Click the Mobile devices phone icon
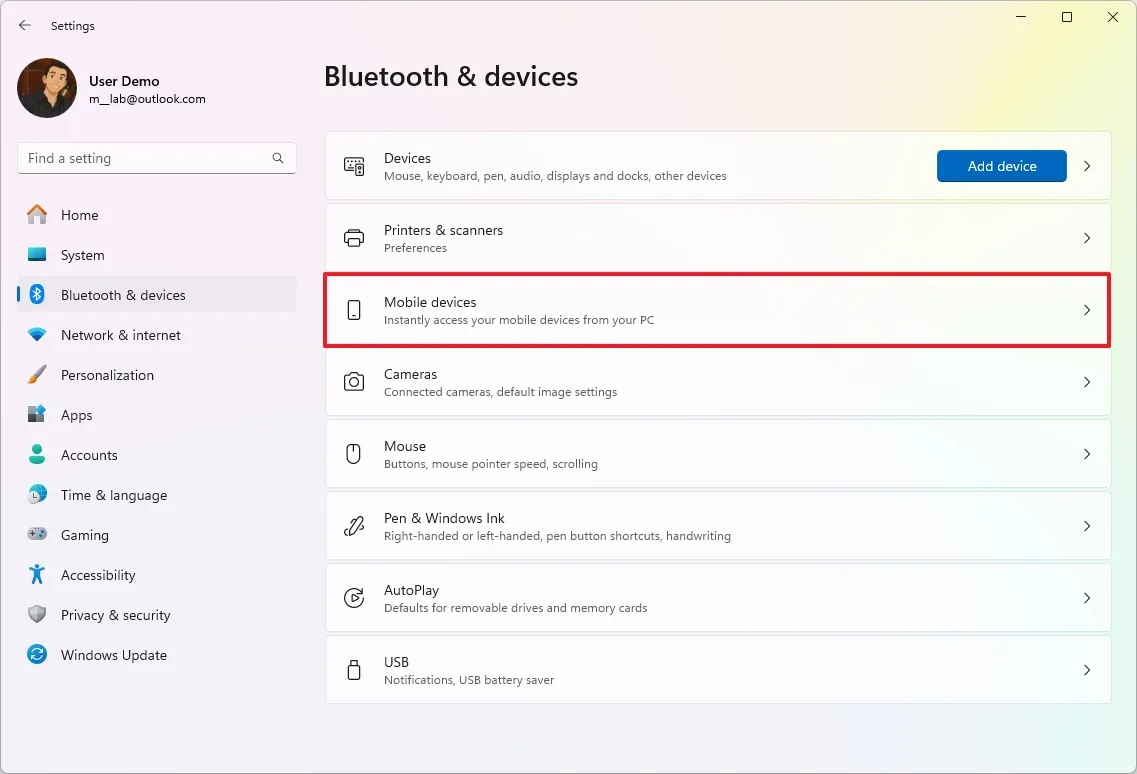 coord(353,310)
